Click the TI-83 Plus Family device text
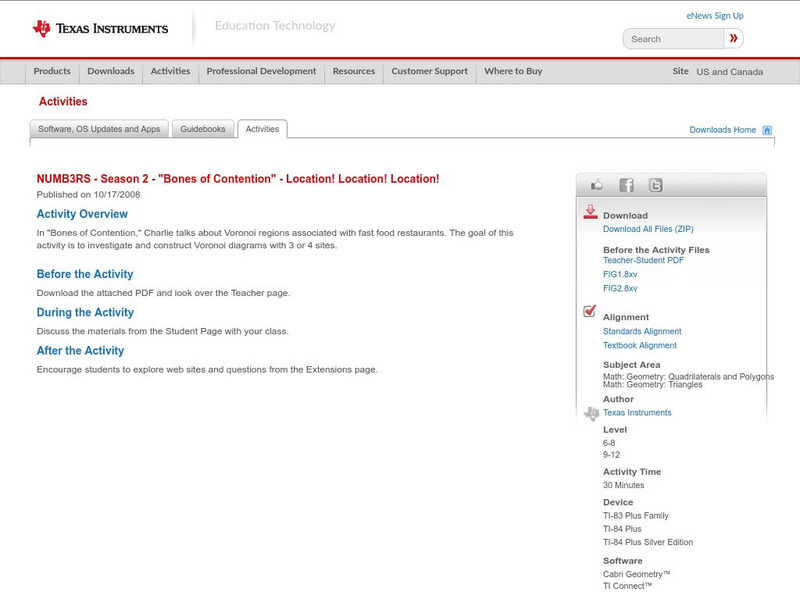This screenshot has height=592, width=800. click(636, 516)
